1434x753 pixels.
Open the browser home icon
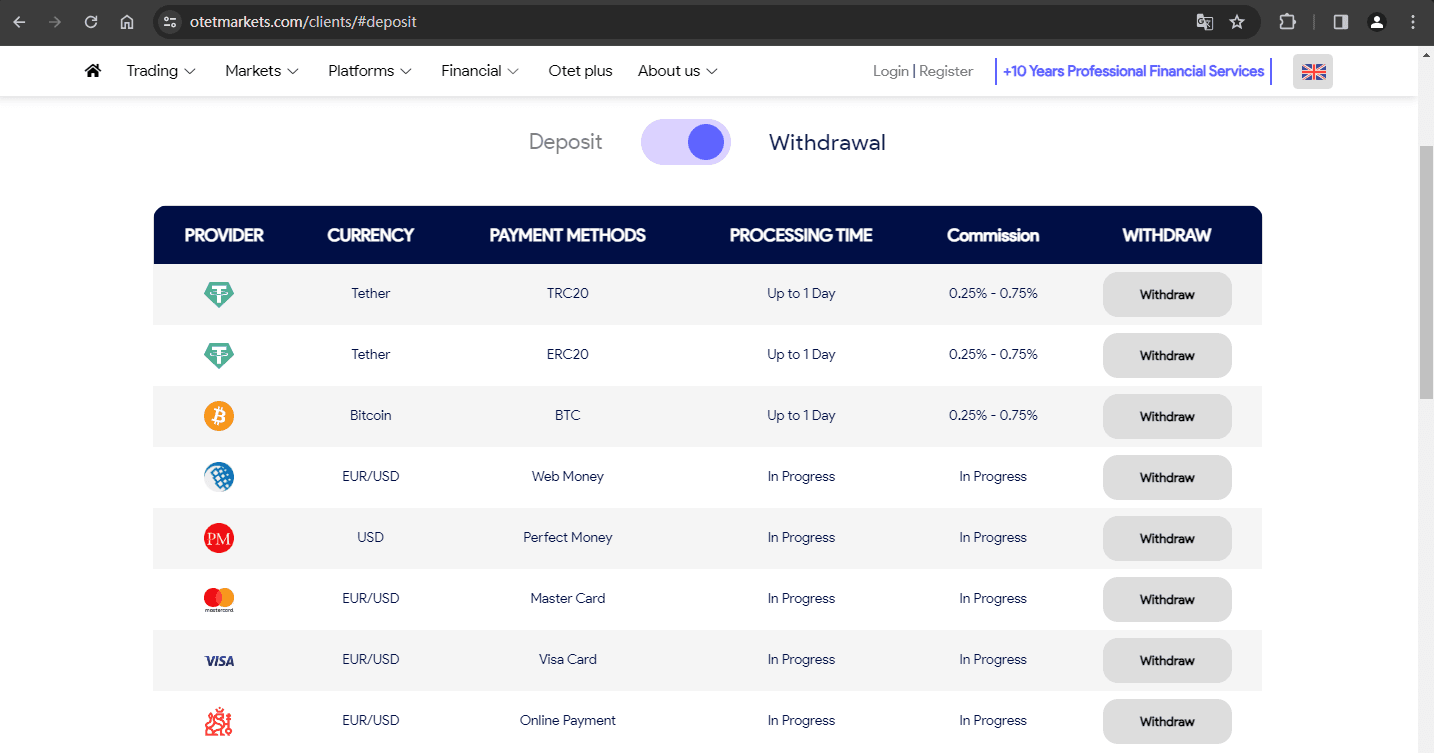[x=127, y=22]
